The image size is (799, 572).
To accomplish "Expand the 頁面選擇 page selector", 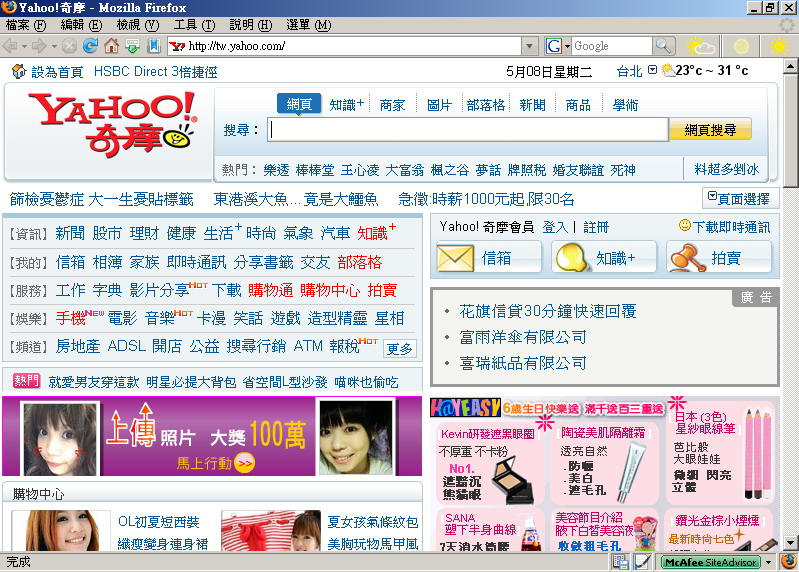I will (x=740, y=198).
